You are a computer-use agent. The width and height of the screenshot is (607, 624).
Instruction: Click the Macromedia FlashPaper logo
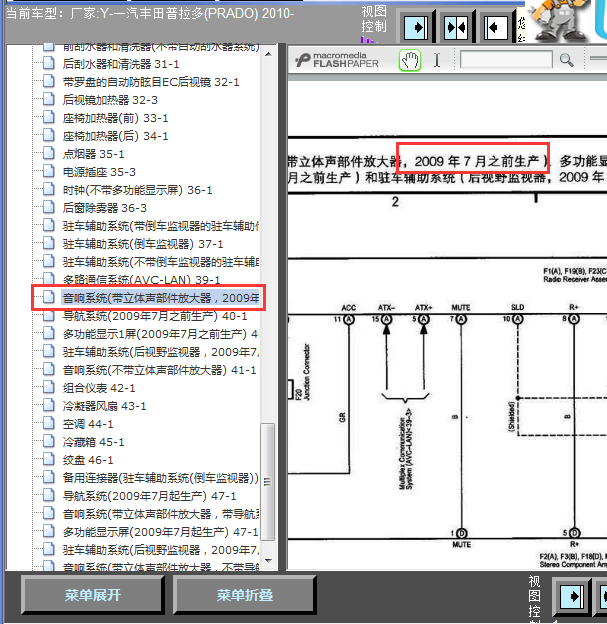(x=337, y=60)
